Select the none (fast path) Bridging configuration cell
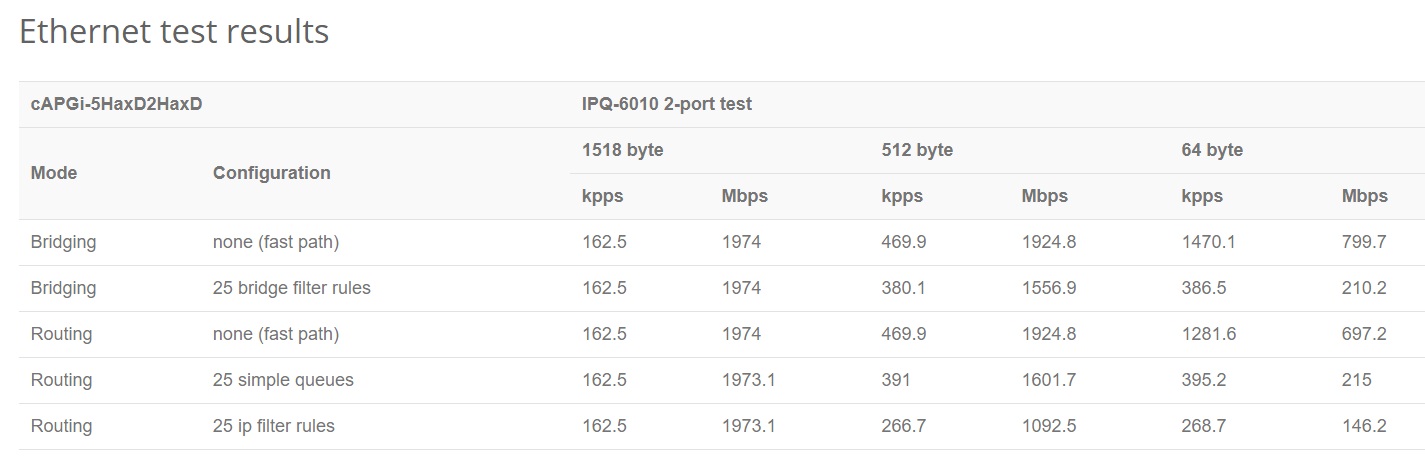Viewport: 1425px width, 472px height. 276,242
